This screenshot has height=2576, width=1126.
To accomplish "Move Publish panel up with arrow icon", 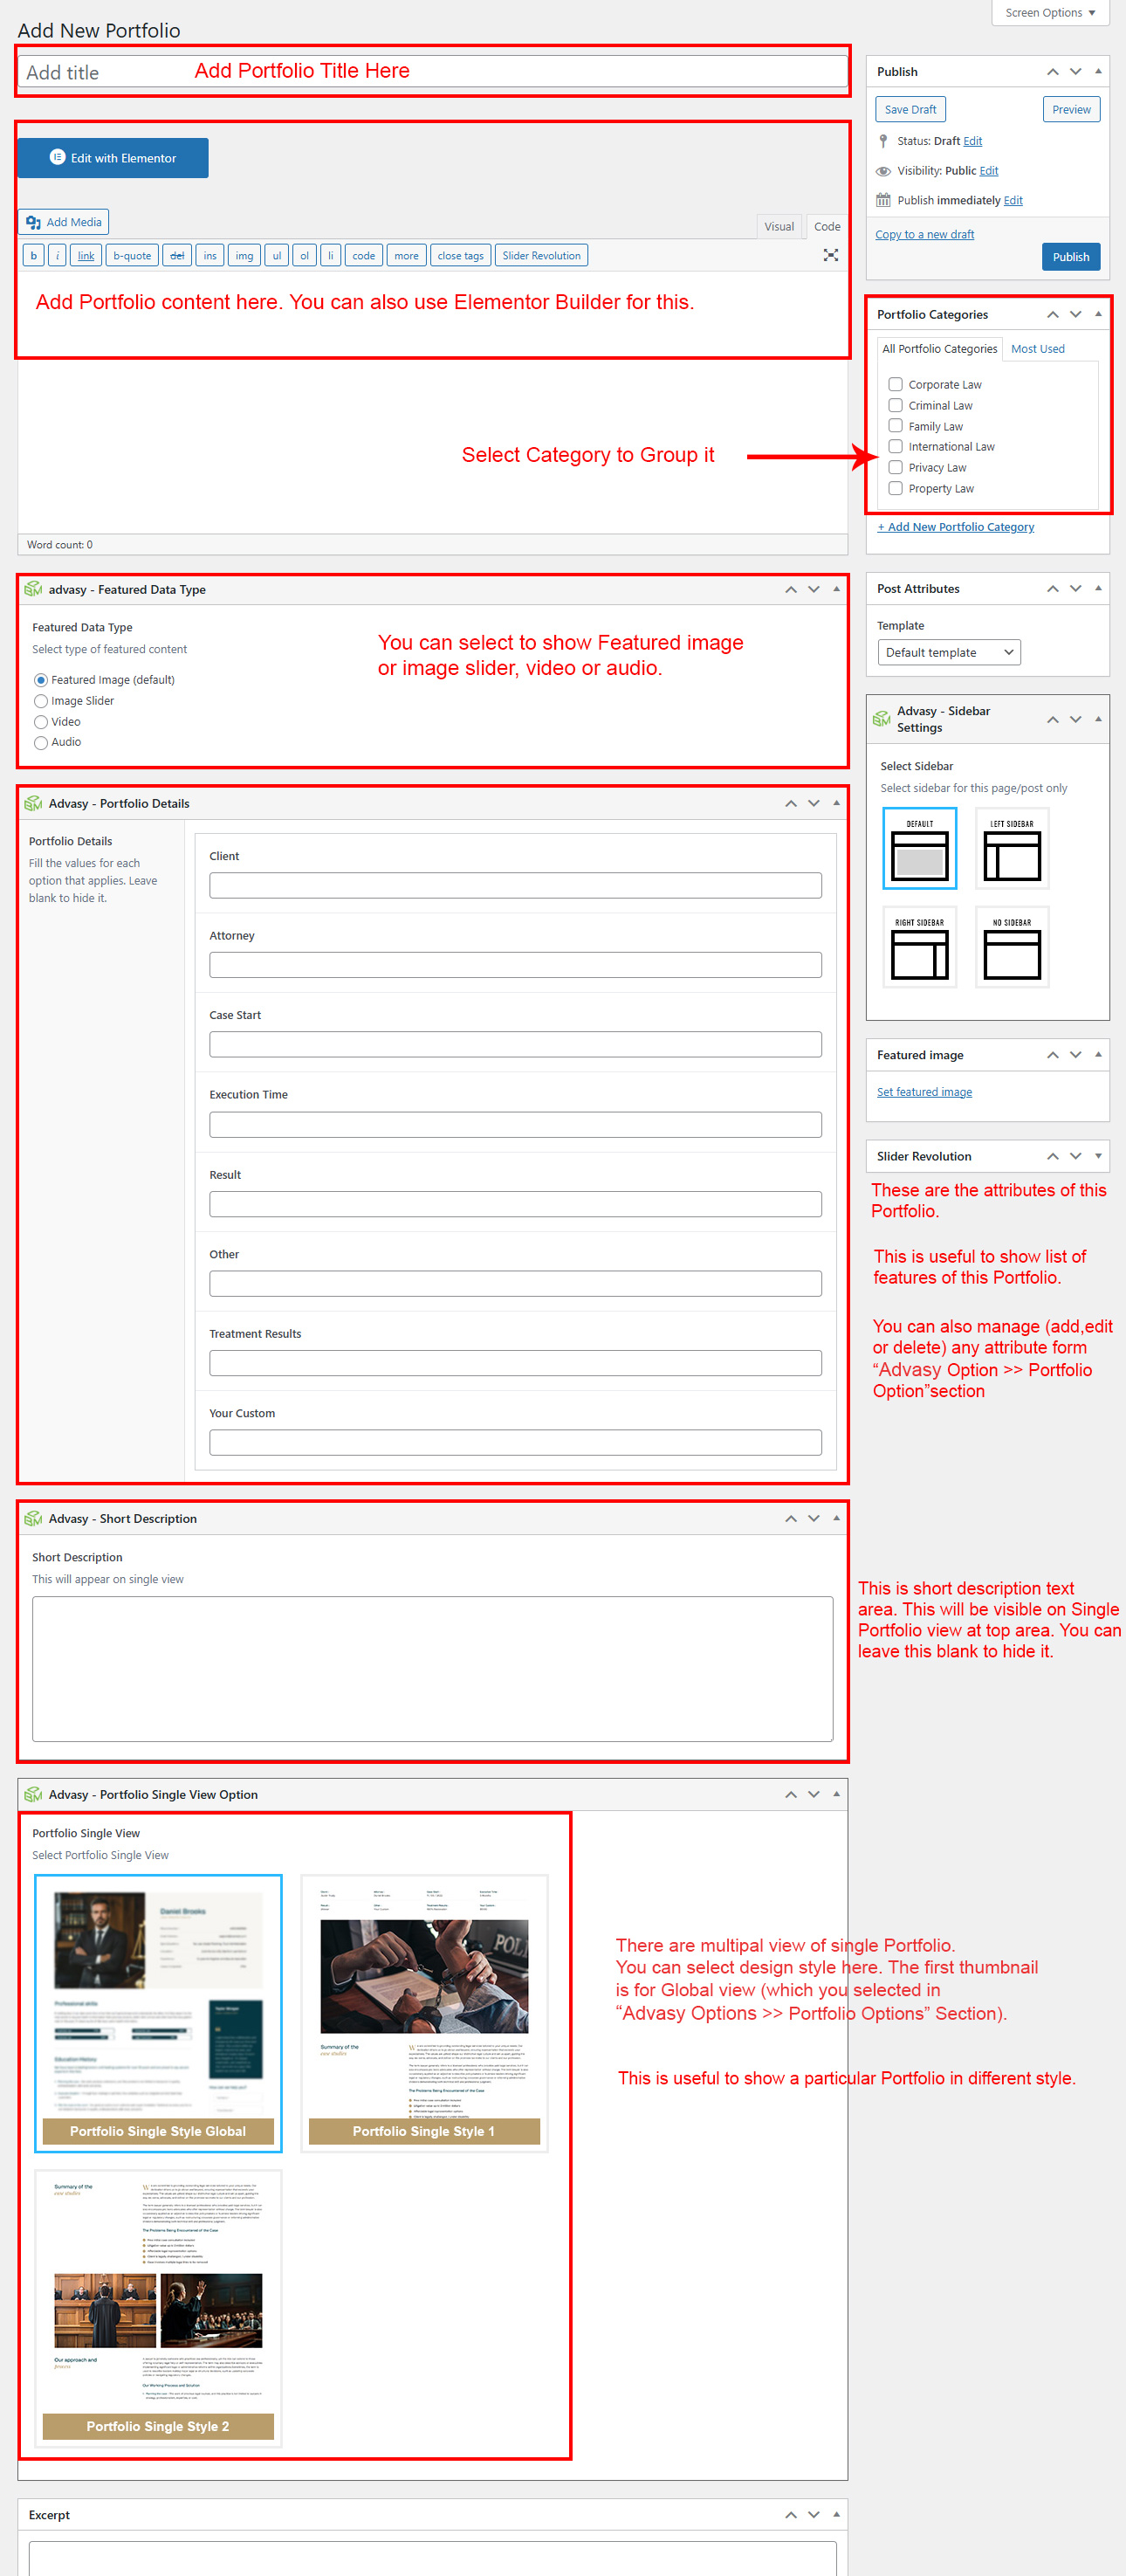I will (x=1052, y=72).
